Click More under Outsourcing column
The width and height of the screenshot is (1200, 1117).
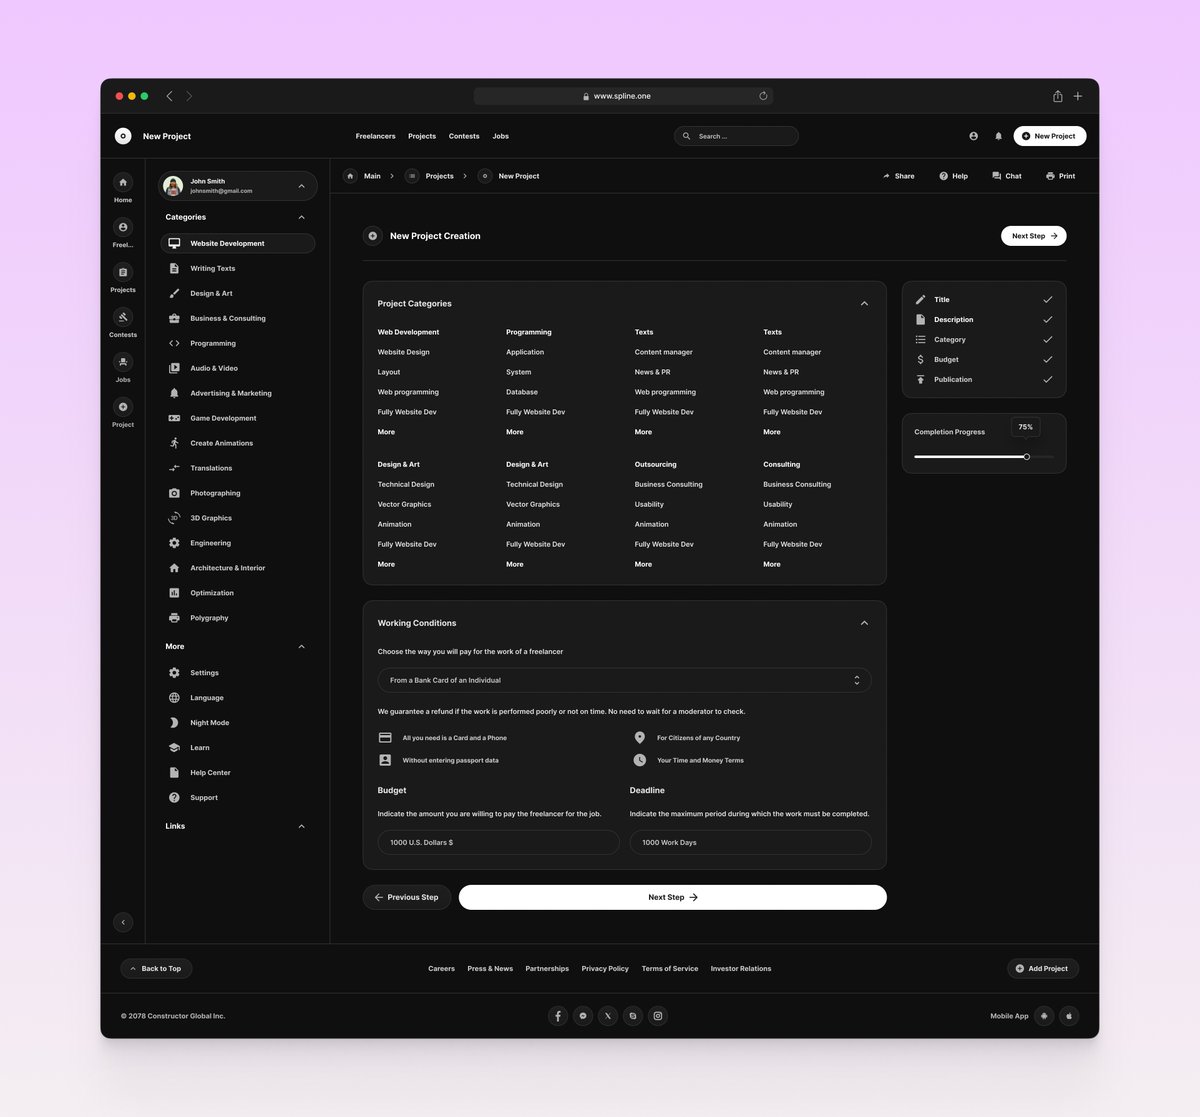point(643,564)
